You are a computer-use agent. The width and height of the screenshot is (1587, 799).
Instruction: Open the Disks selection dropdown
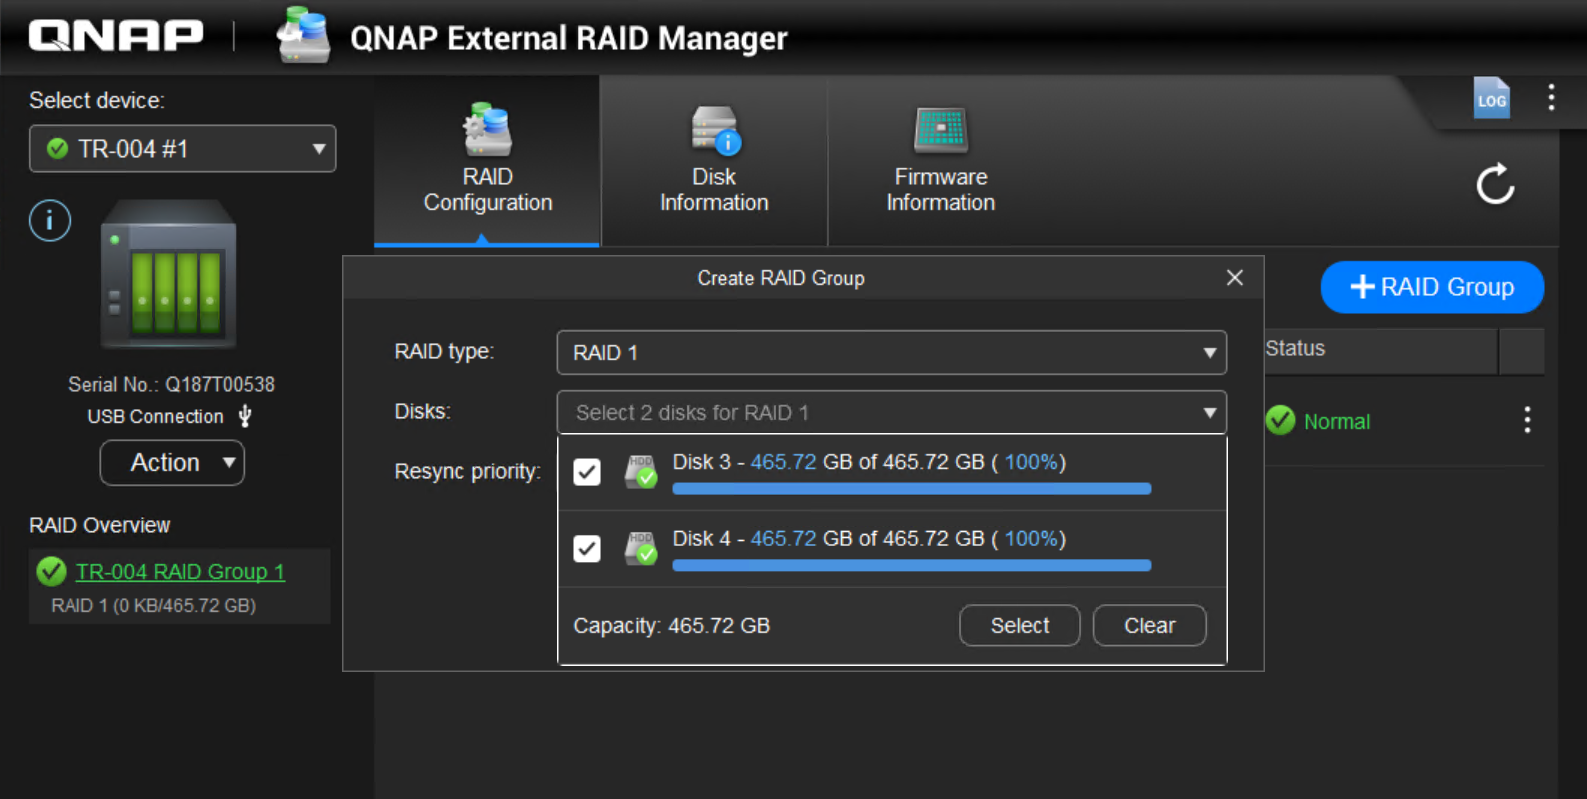coord(891,412)
